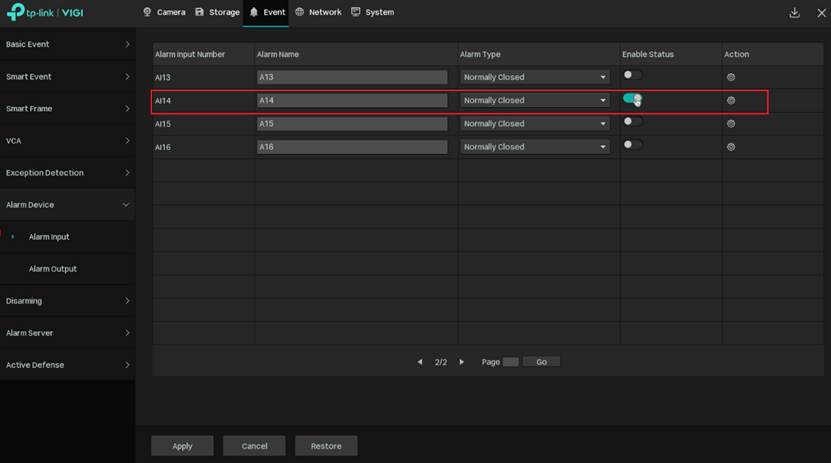
Task: Open the AI14 action settings gear
Action: click(x=731, y=100)
